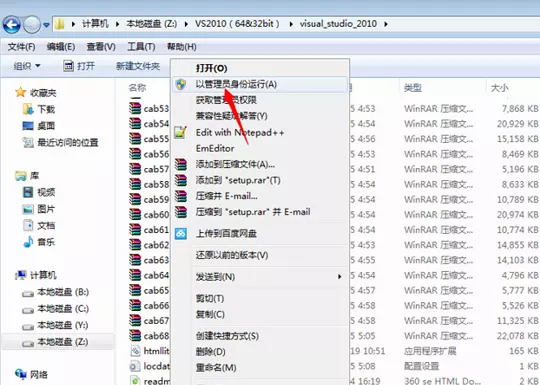
Task: Choose 复制(C) in context menu
Action: point(210,314)
